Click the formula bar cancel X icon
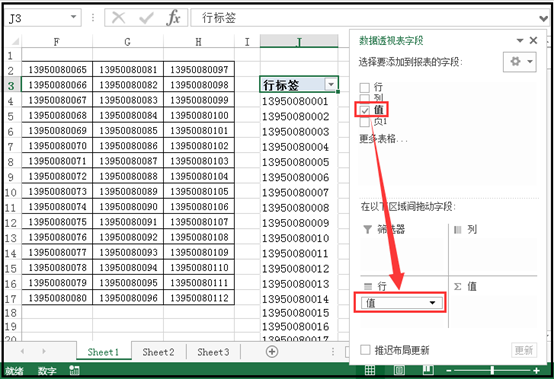Image resolution: width=554 pixels, height=379 pixels. [x=118, y=17]
